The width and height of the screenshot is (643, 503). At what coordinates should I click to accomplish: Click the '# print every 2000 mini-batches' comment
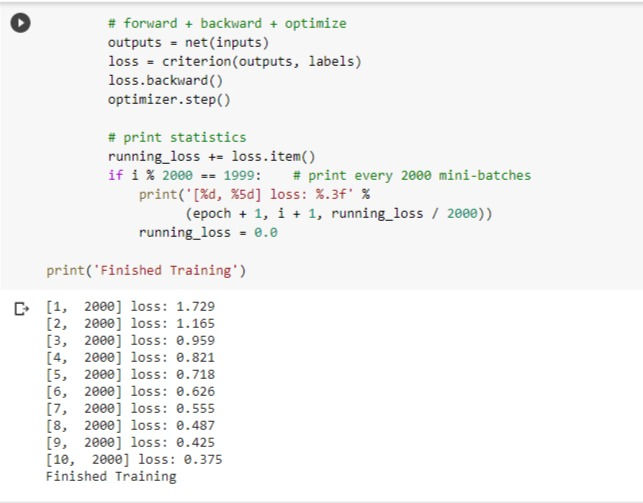tap(412, 175)
